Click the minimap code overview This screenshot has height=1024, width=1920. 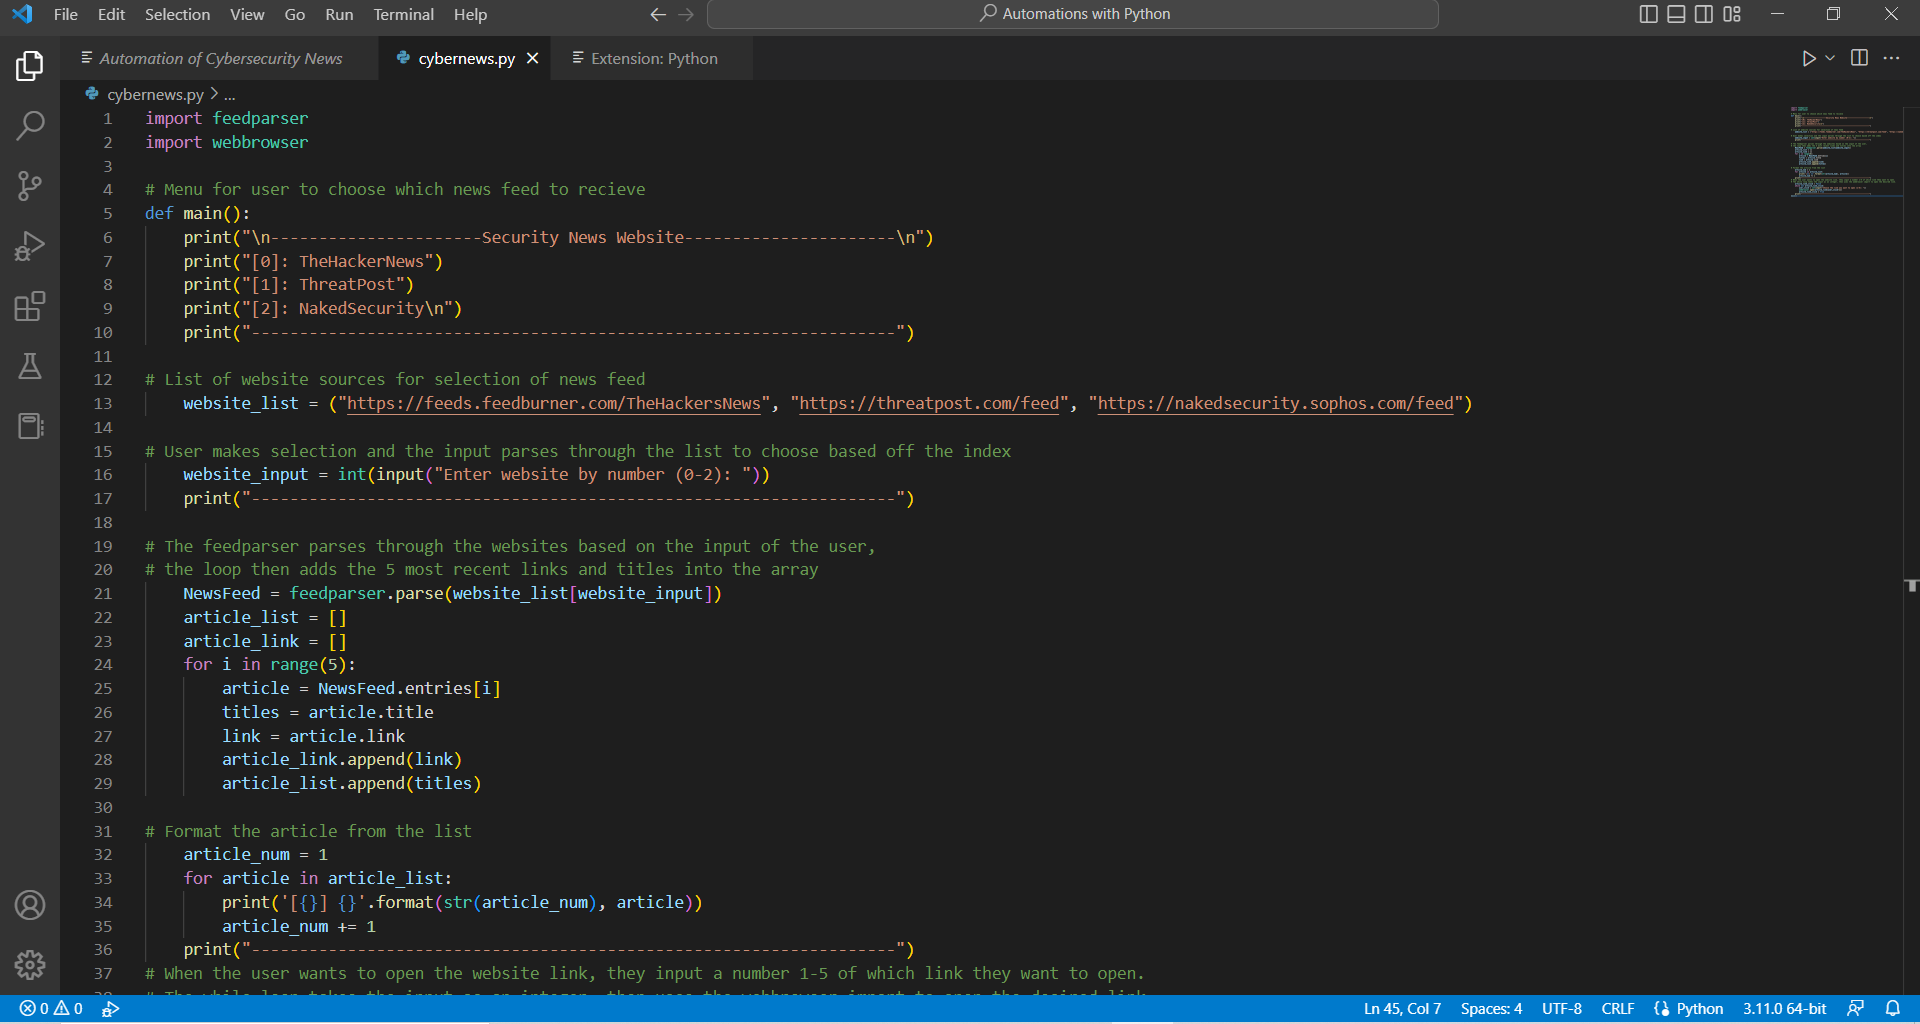pyautogui.click(x=1845, y=151)
